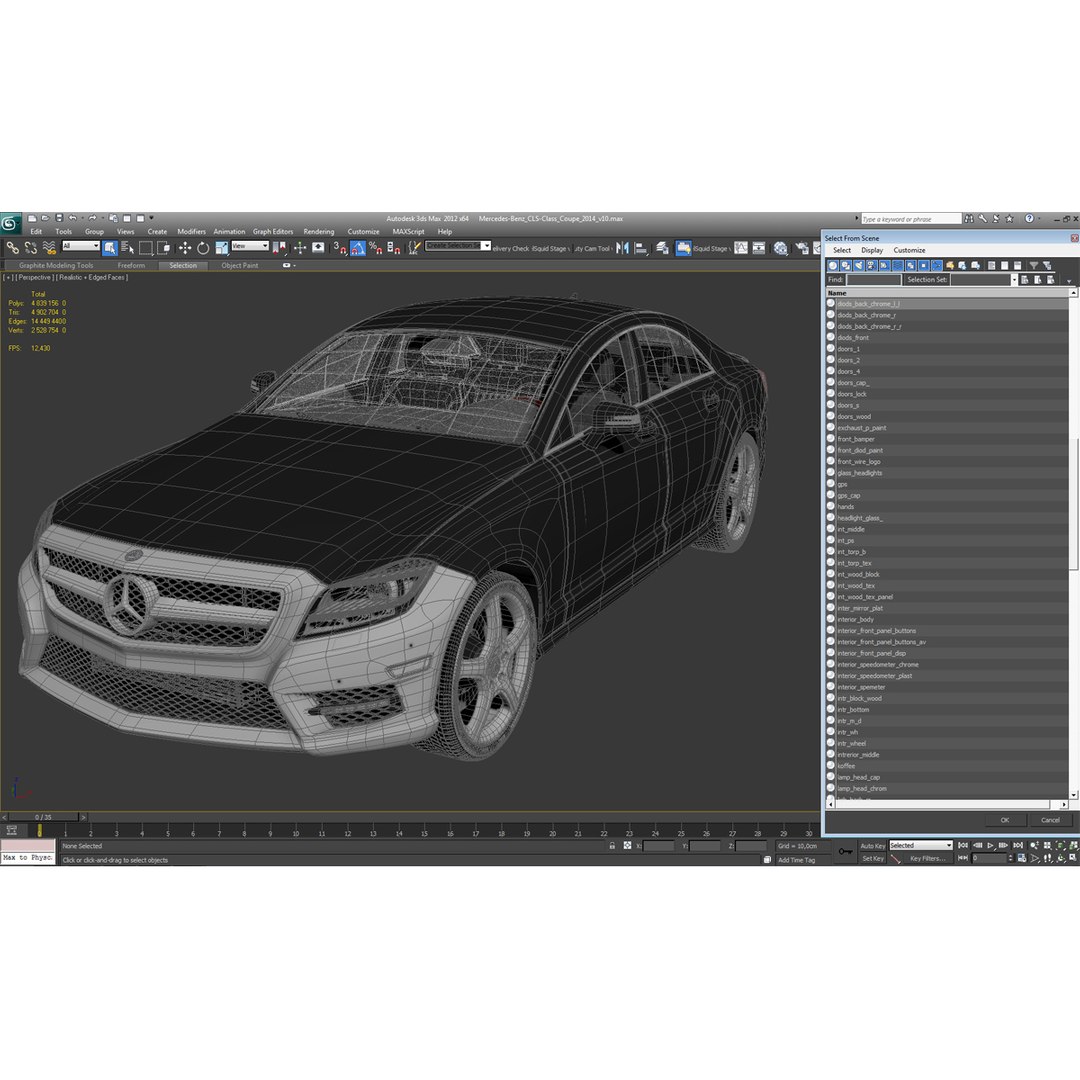Toggle Keyboard Shortcut Override
The height and width of the screenshot is (1080, 1080).
pos(318,248)
